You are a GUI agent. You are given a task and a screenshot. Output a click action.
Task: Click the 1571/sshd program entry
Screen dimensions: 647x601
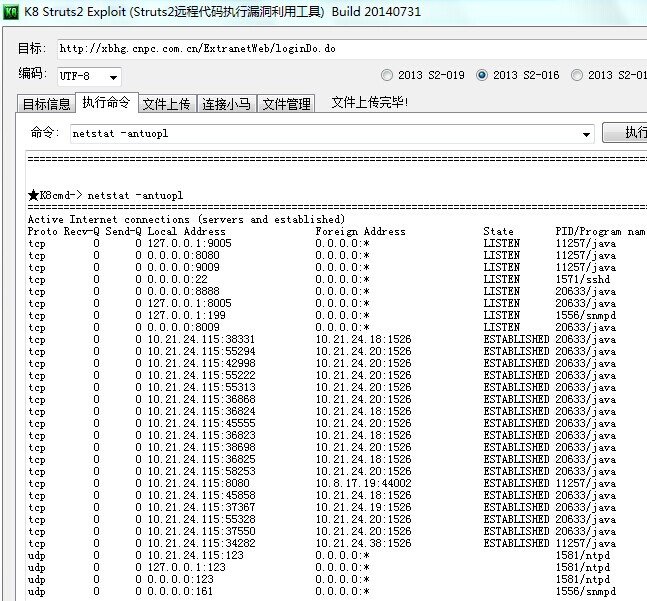583,279
